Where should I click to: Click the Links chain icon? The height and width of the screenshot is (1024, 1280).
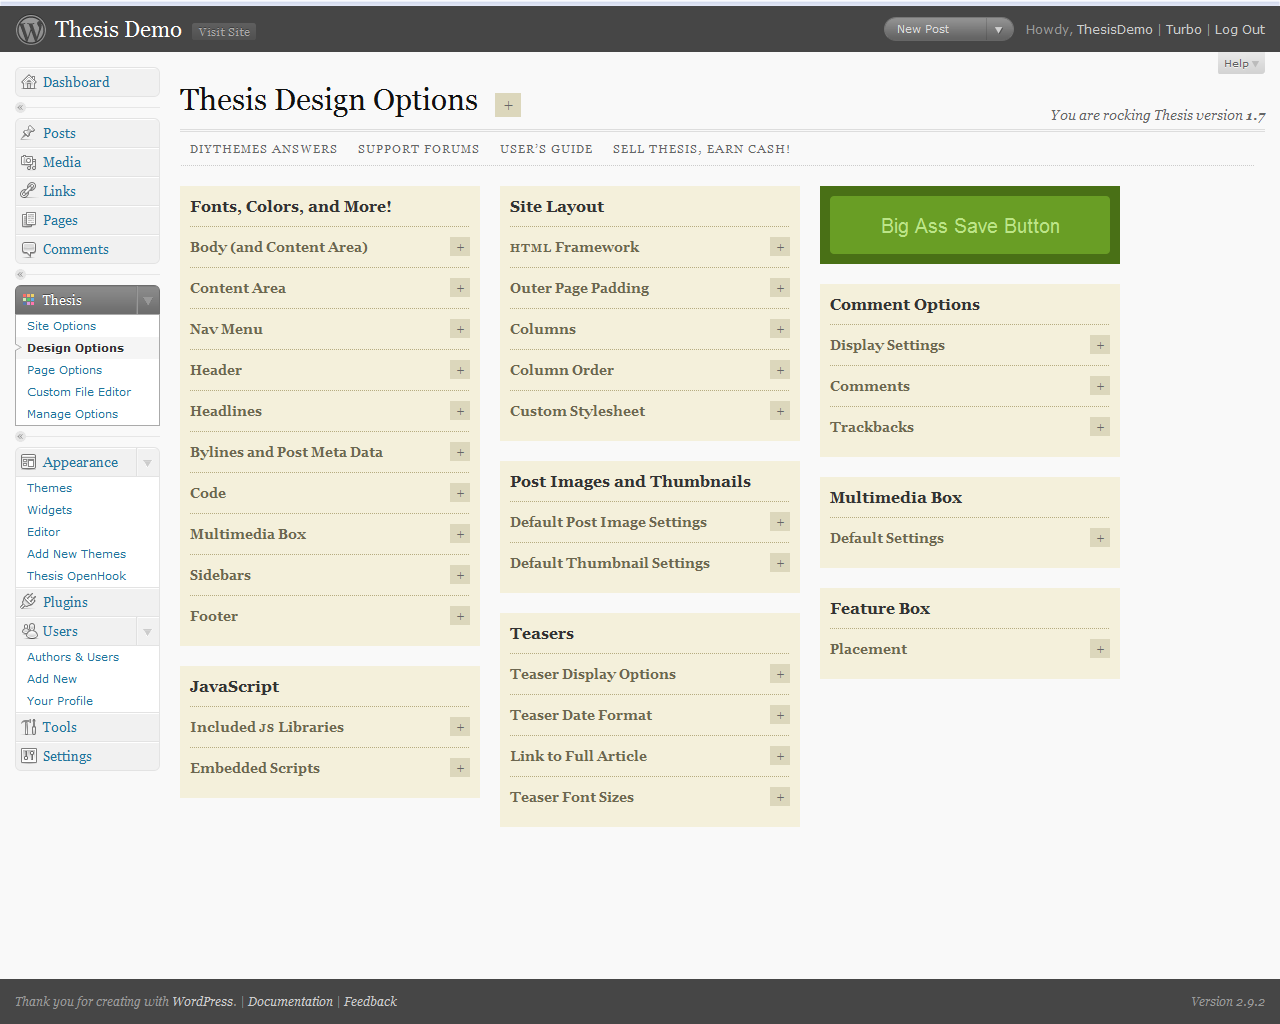29,191
